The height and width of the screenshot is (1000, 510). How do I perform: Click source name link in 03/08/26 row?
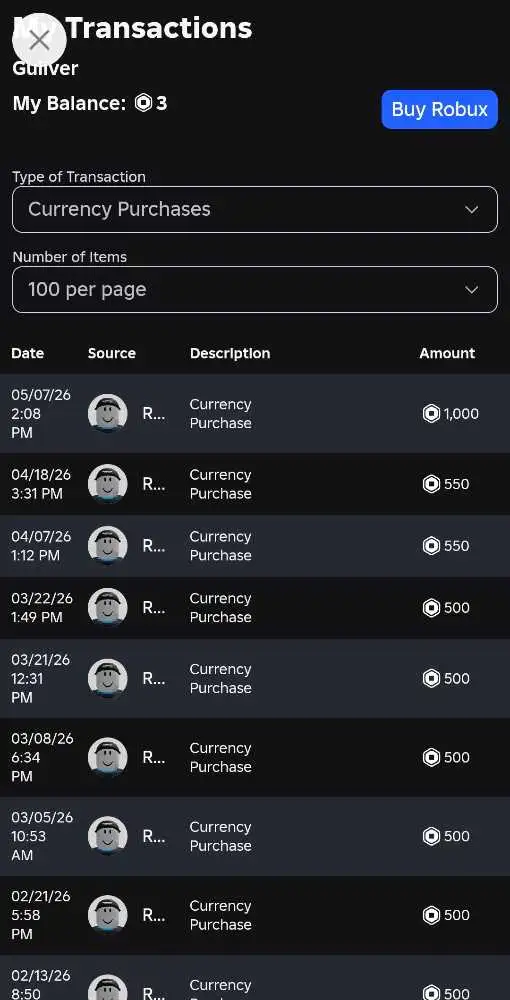[x=154, y=758]
